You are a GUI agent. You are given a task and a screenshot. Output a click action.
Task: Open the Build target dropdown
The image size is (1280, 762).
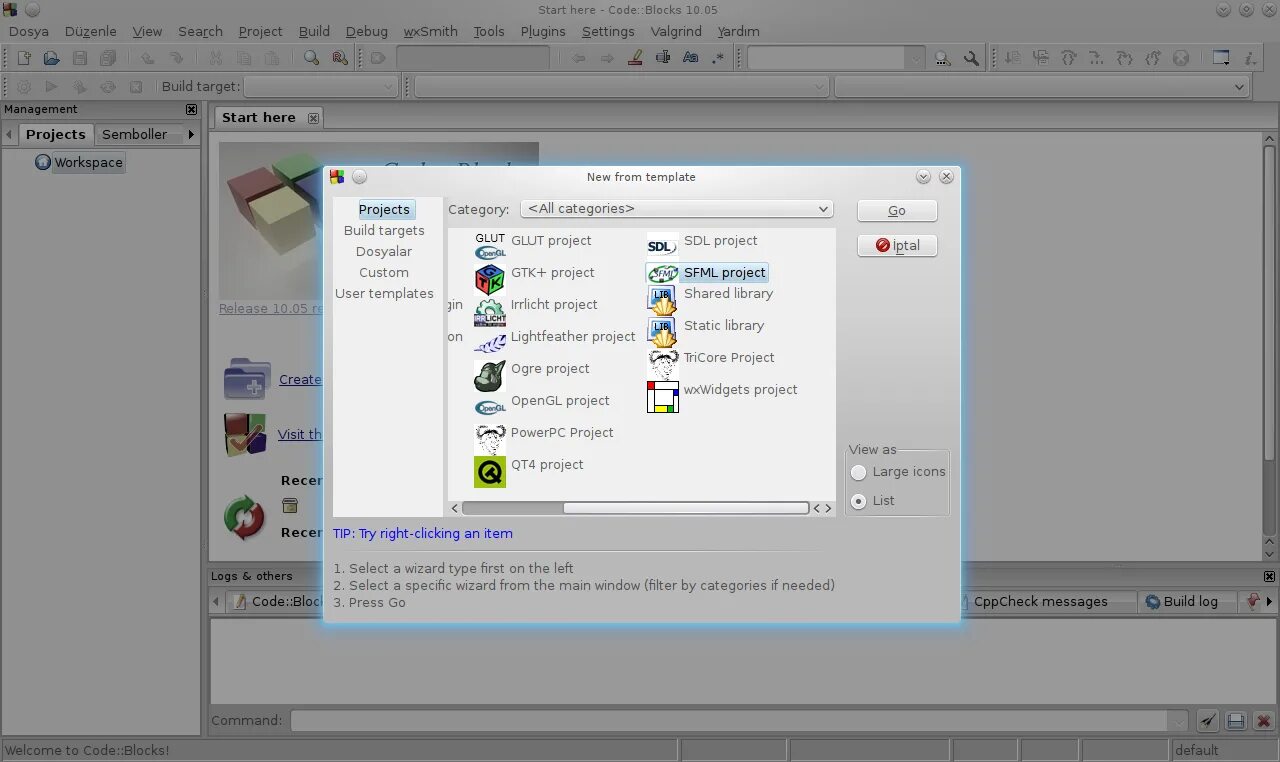coord(321,87)
